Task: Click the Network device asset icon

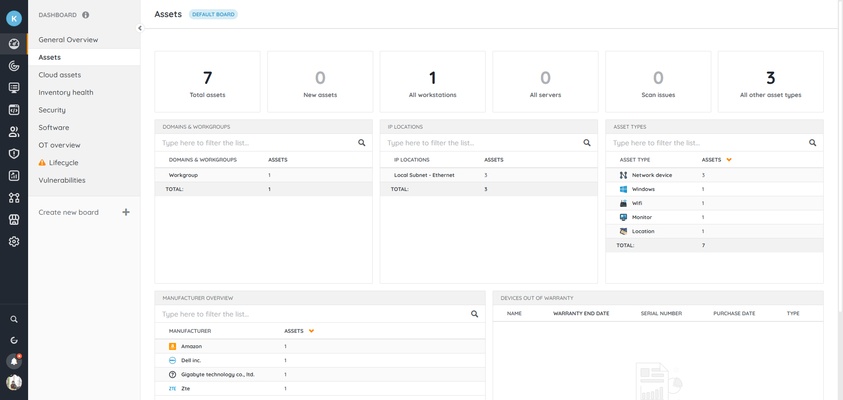Action: tap(623, 175)
